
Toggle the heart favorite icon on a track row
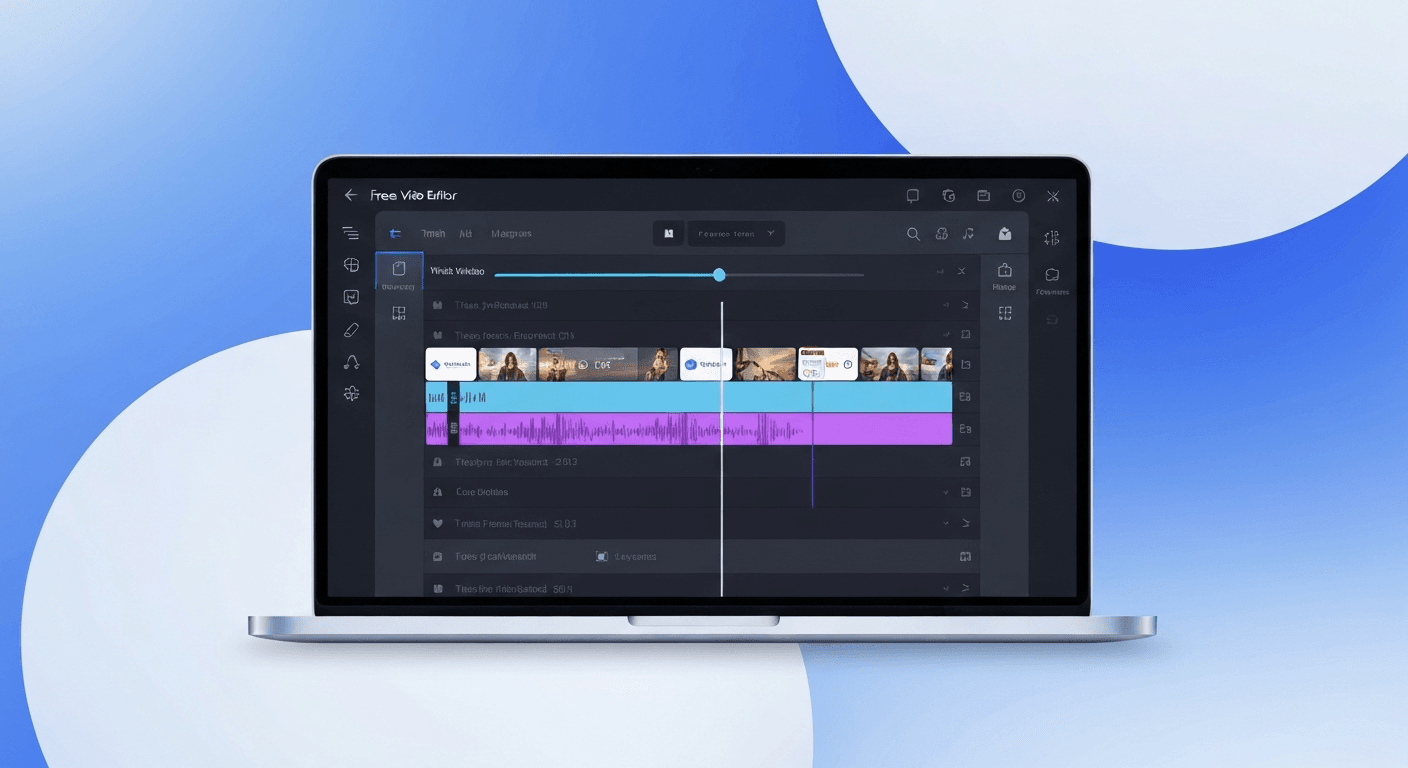[436, 523]
